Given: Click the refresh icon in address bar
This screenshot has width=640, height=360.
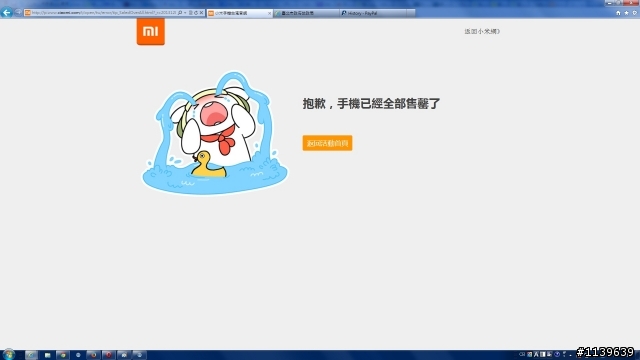Looking at the screenshot, I should 196,13.
